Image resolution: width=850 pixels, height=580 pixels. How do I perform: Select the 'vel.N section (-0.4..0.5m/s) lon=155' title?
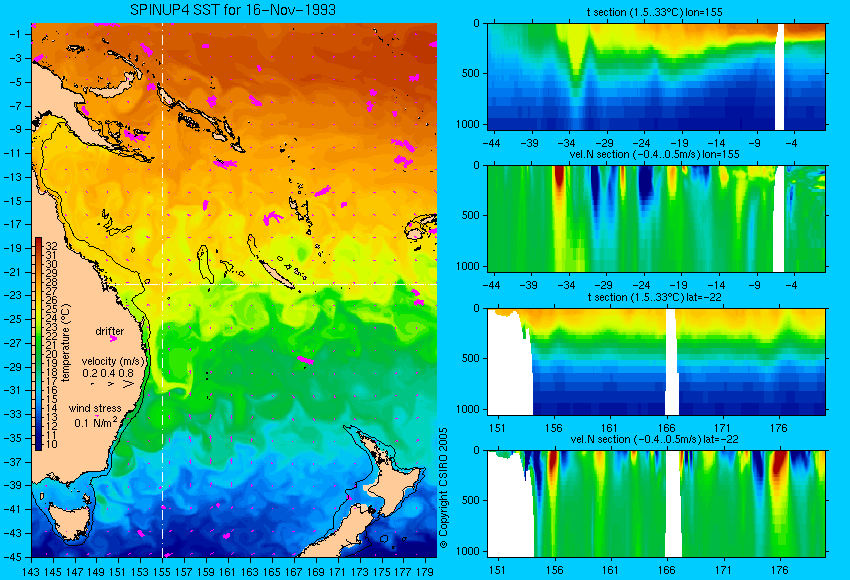[654, 154]
